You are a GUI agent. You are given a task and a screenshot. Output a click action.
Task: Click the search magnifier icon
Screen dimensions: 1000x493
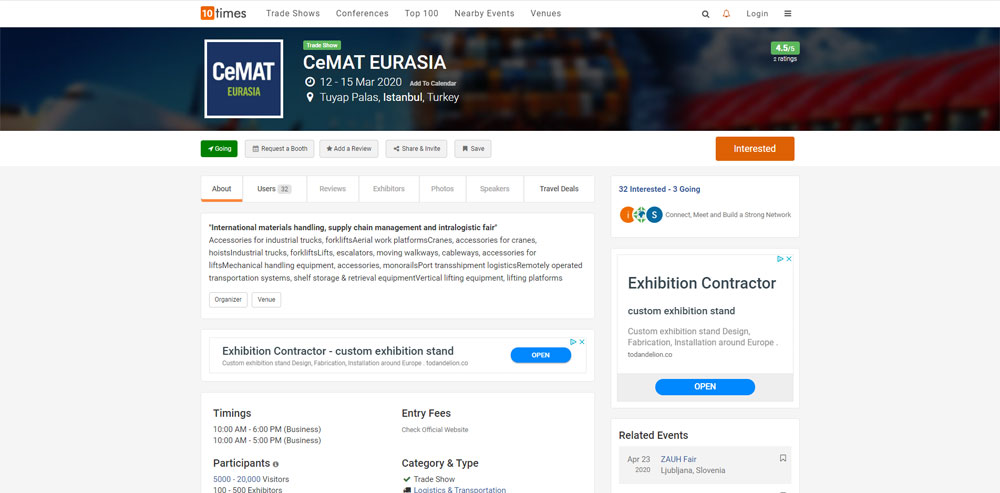click(705, 14)
